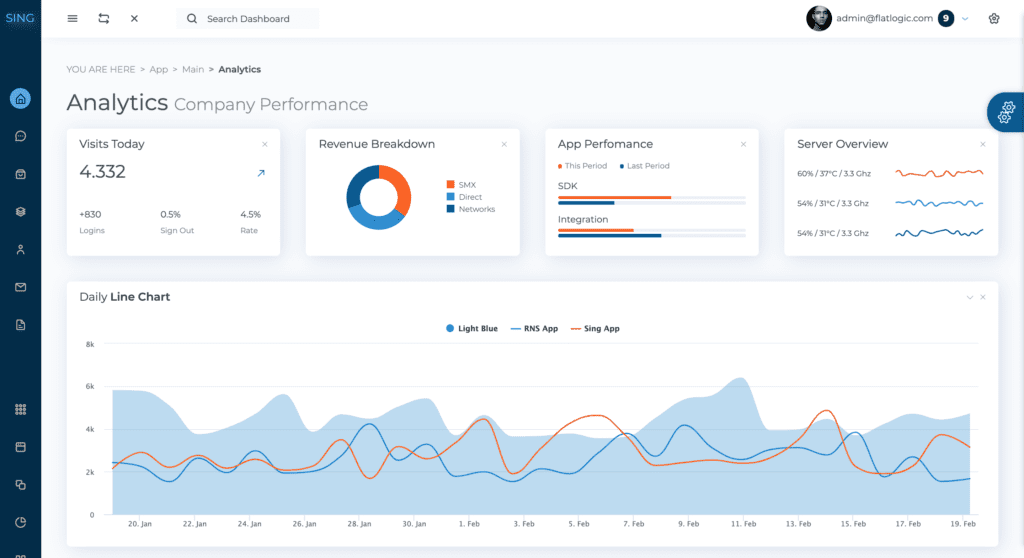Click the X icon next to refresh
Viewport: 1024px width, 558px height.
coord(134,18)
